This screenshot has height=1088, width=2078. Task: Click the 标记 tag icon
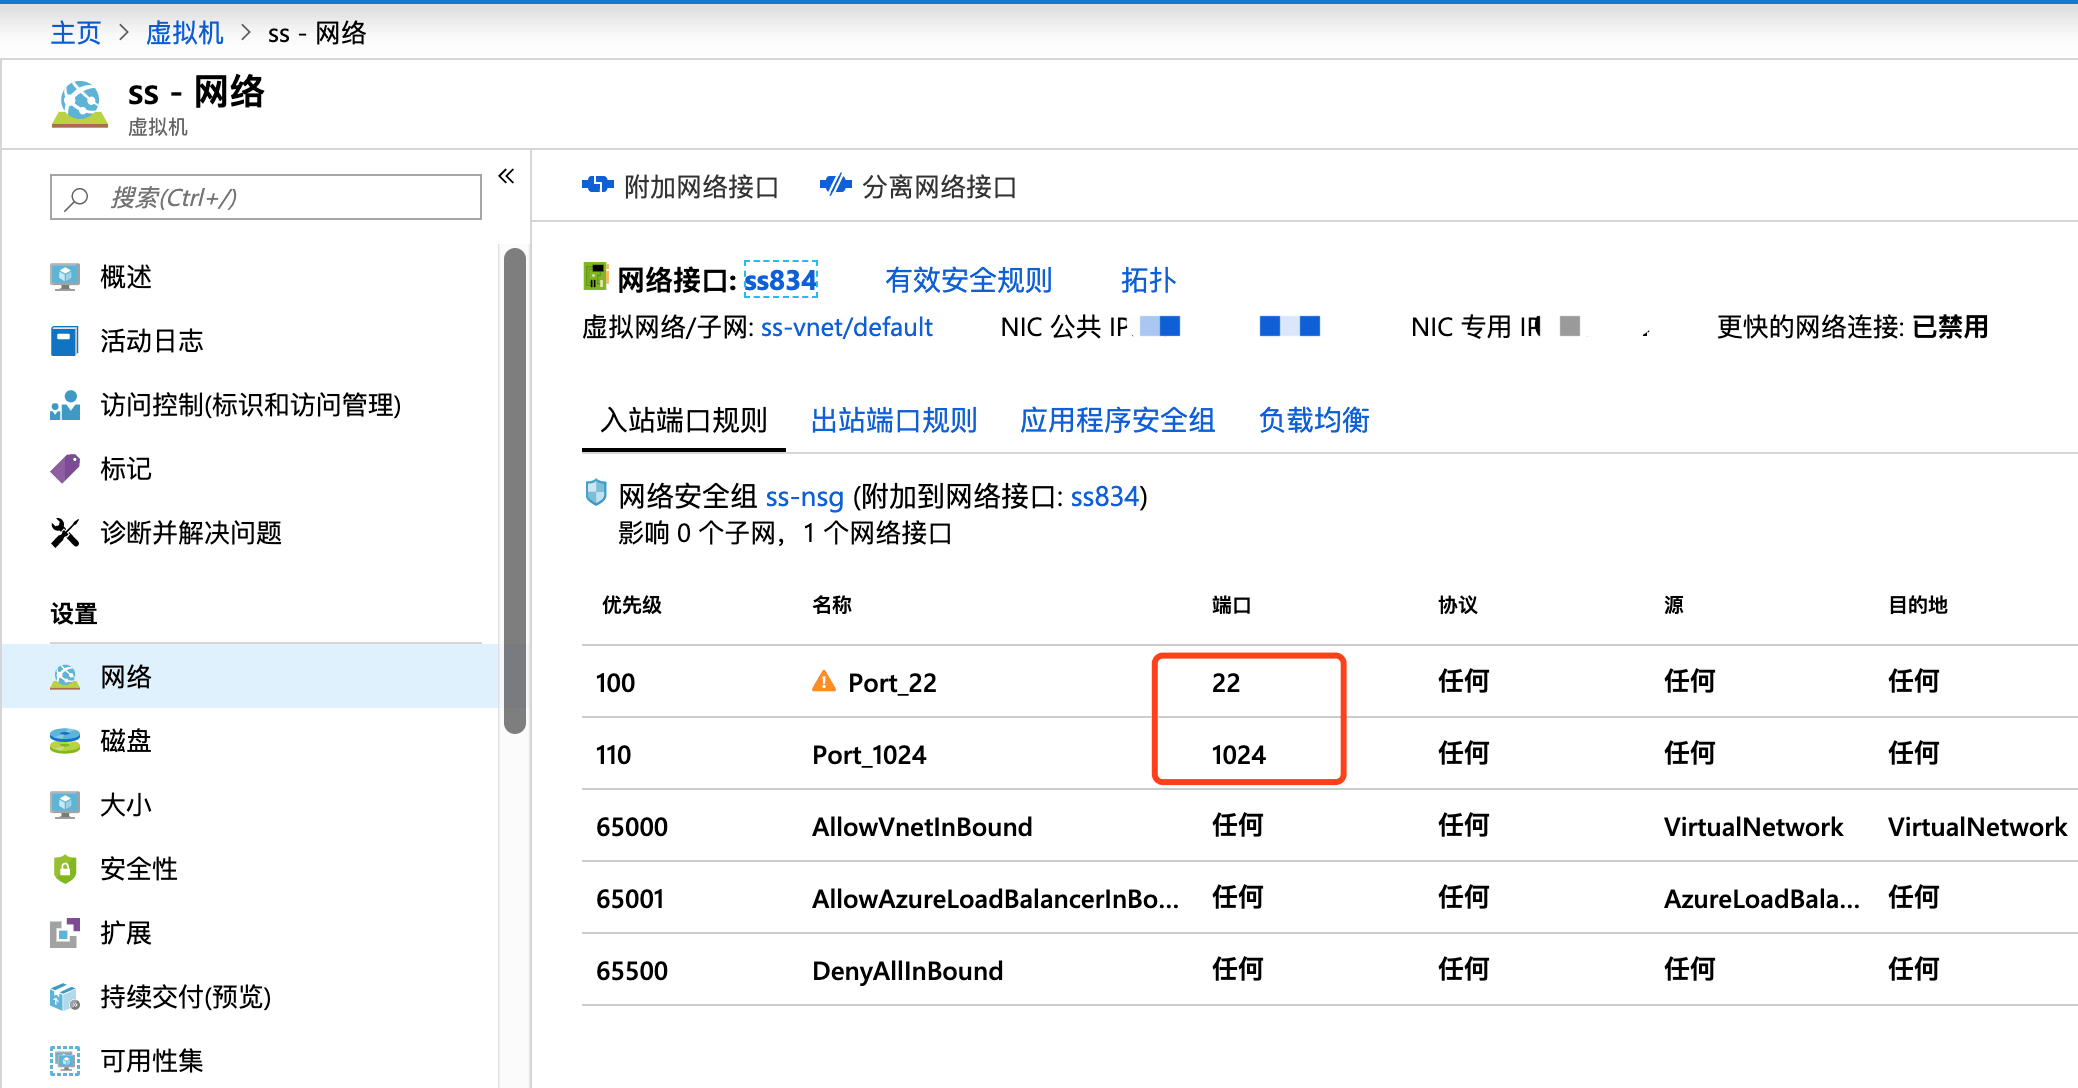pos(65,468)
